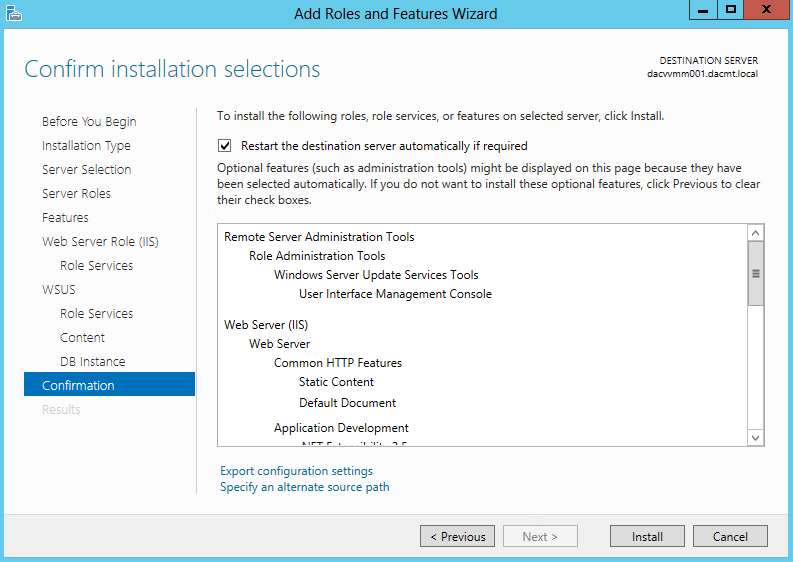Screen dimensions: 793x562
Task: Select 'Common HTTP Features' entry
Action: [338, 363]
